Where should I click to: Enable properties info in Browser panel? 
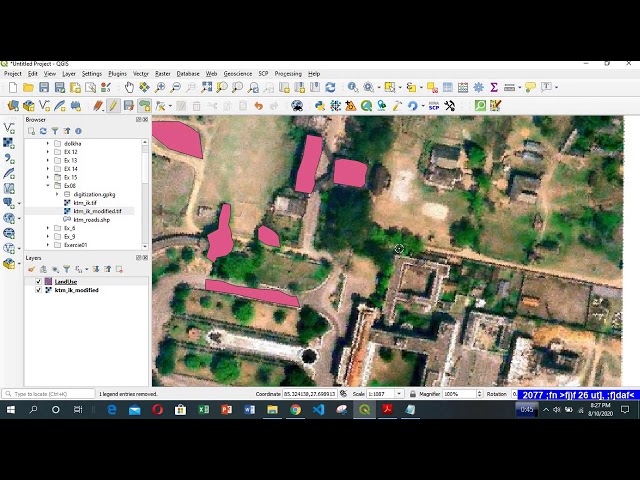[x=78, y=131]
